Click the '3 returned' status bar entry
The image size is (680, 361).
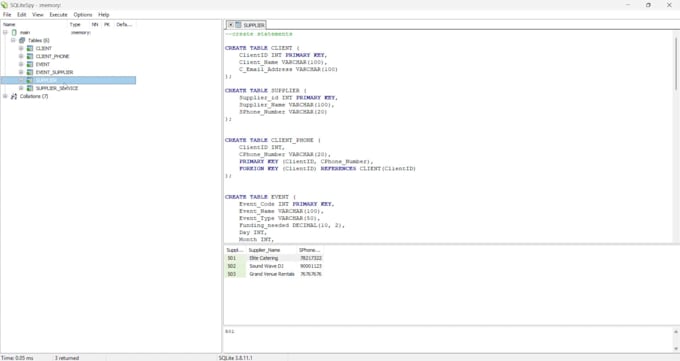pos(67,358)
